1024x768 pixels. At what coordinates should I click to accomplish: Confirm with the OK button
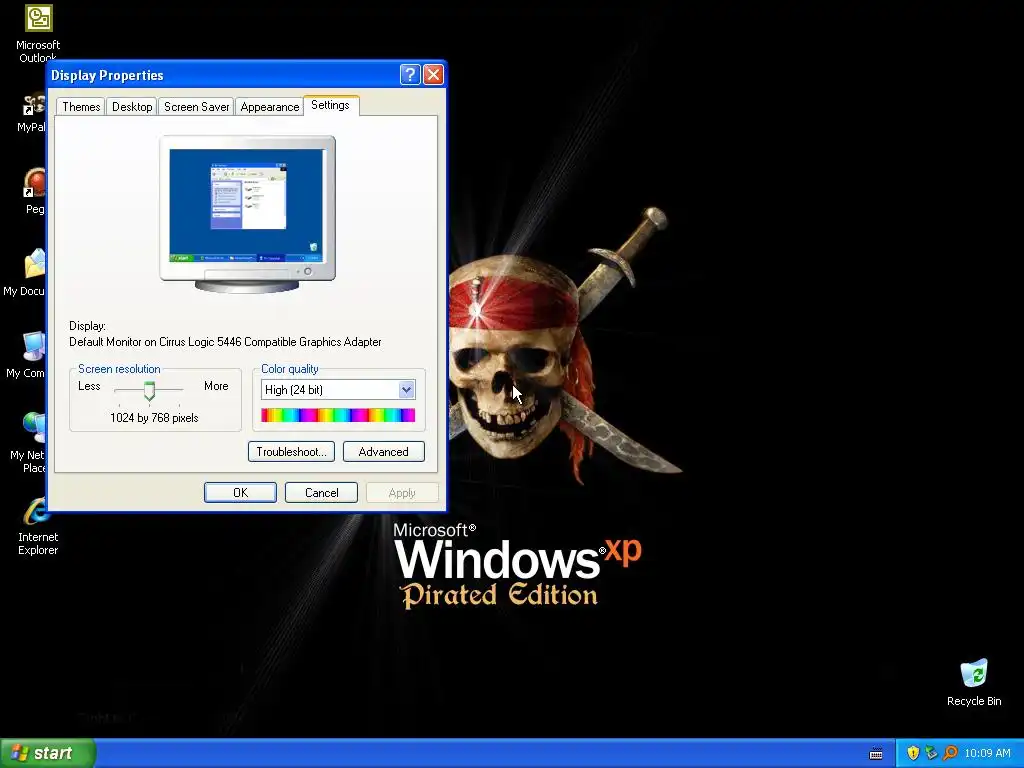point(240,492)
